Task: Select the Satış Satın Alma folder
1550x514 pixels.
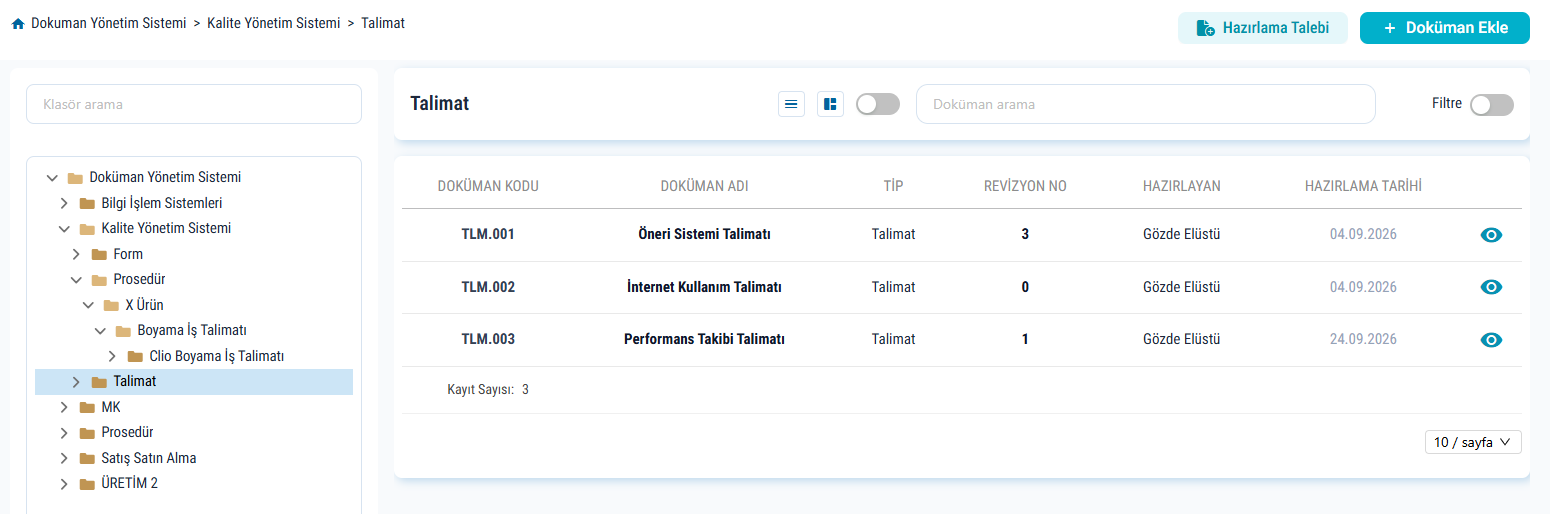Action: click(149, 458)
